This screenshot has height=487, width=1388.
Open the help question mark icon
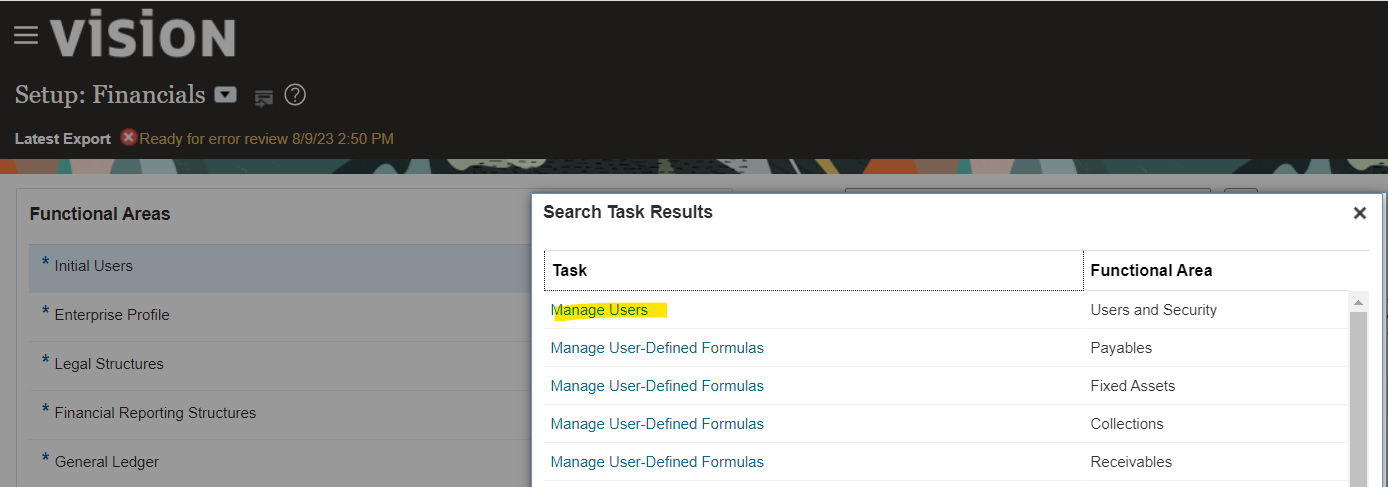tap(295, 95)
